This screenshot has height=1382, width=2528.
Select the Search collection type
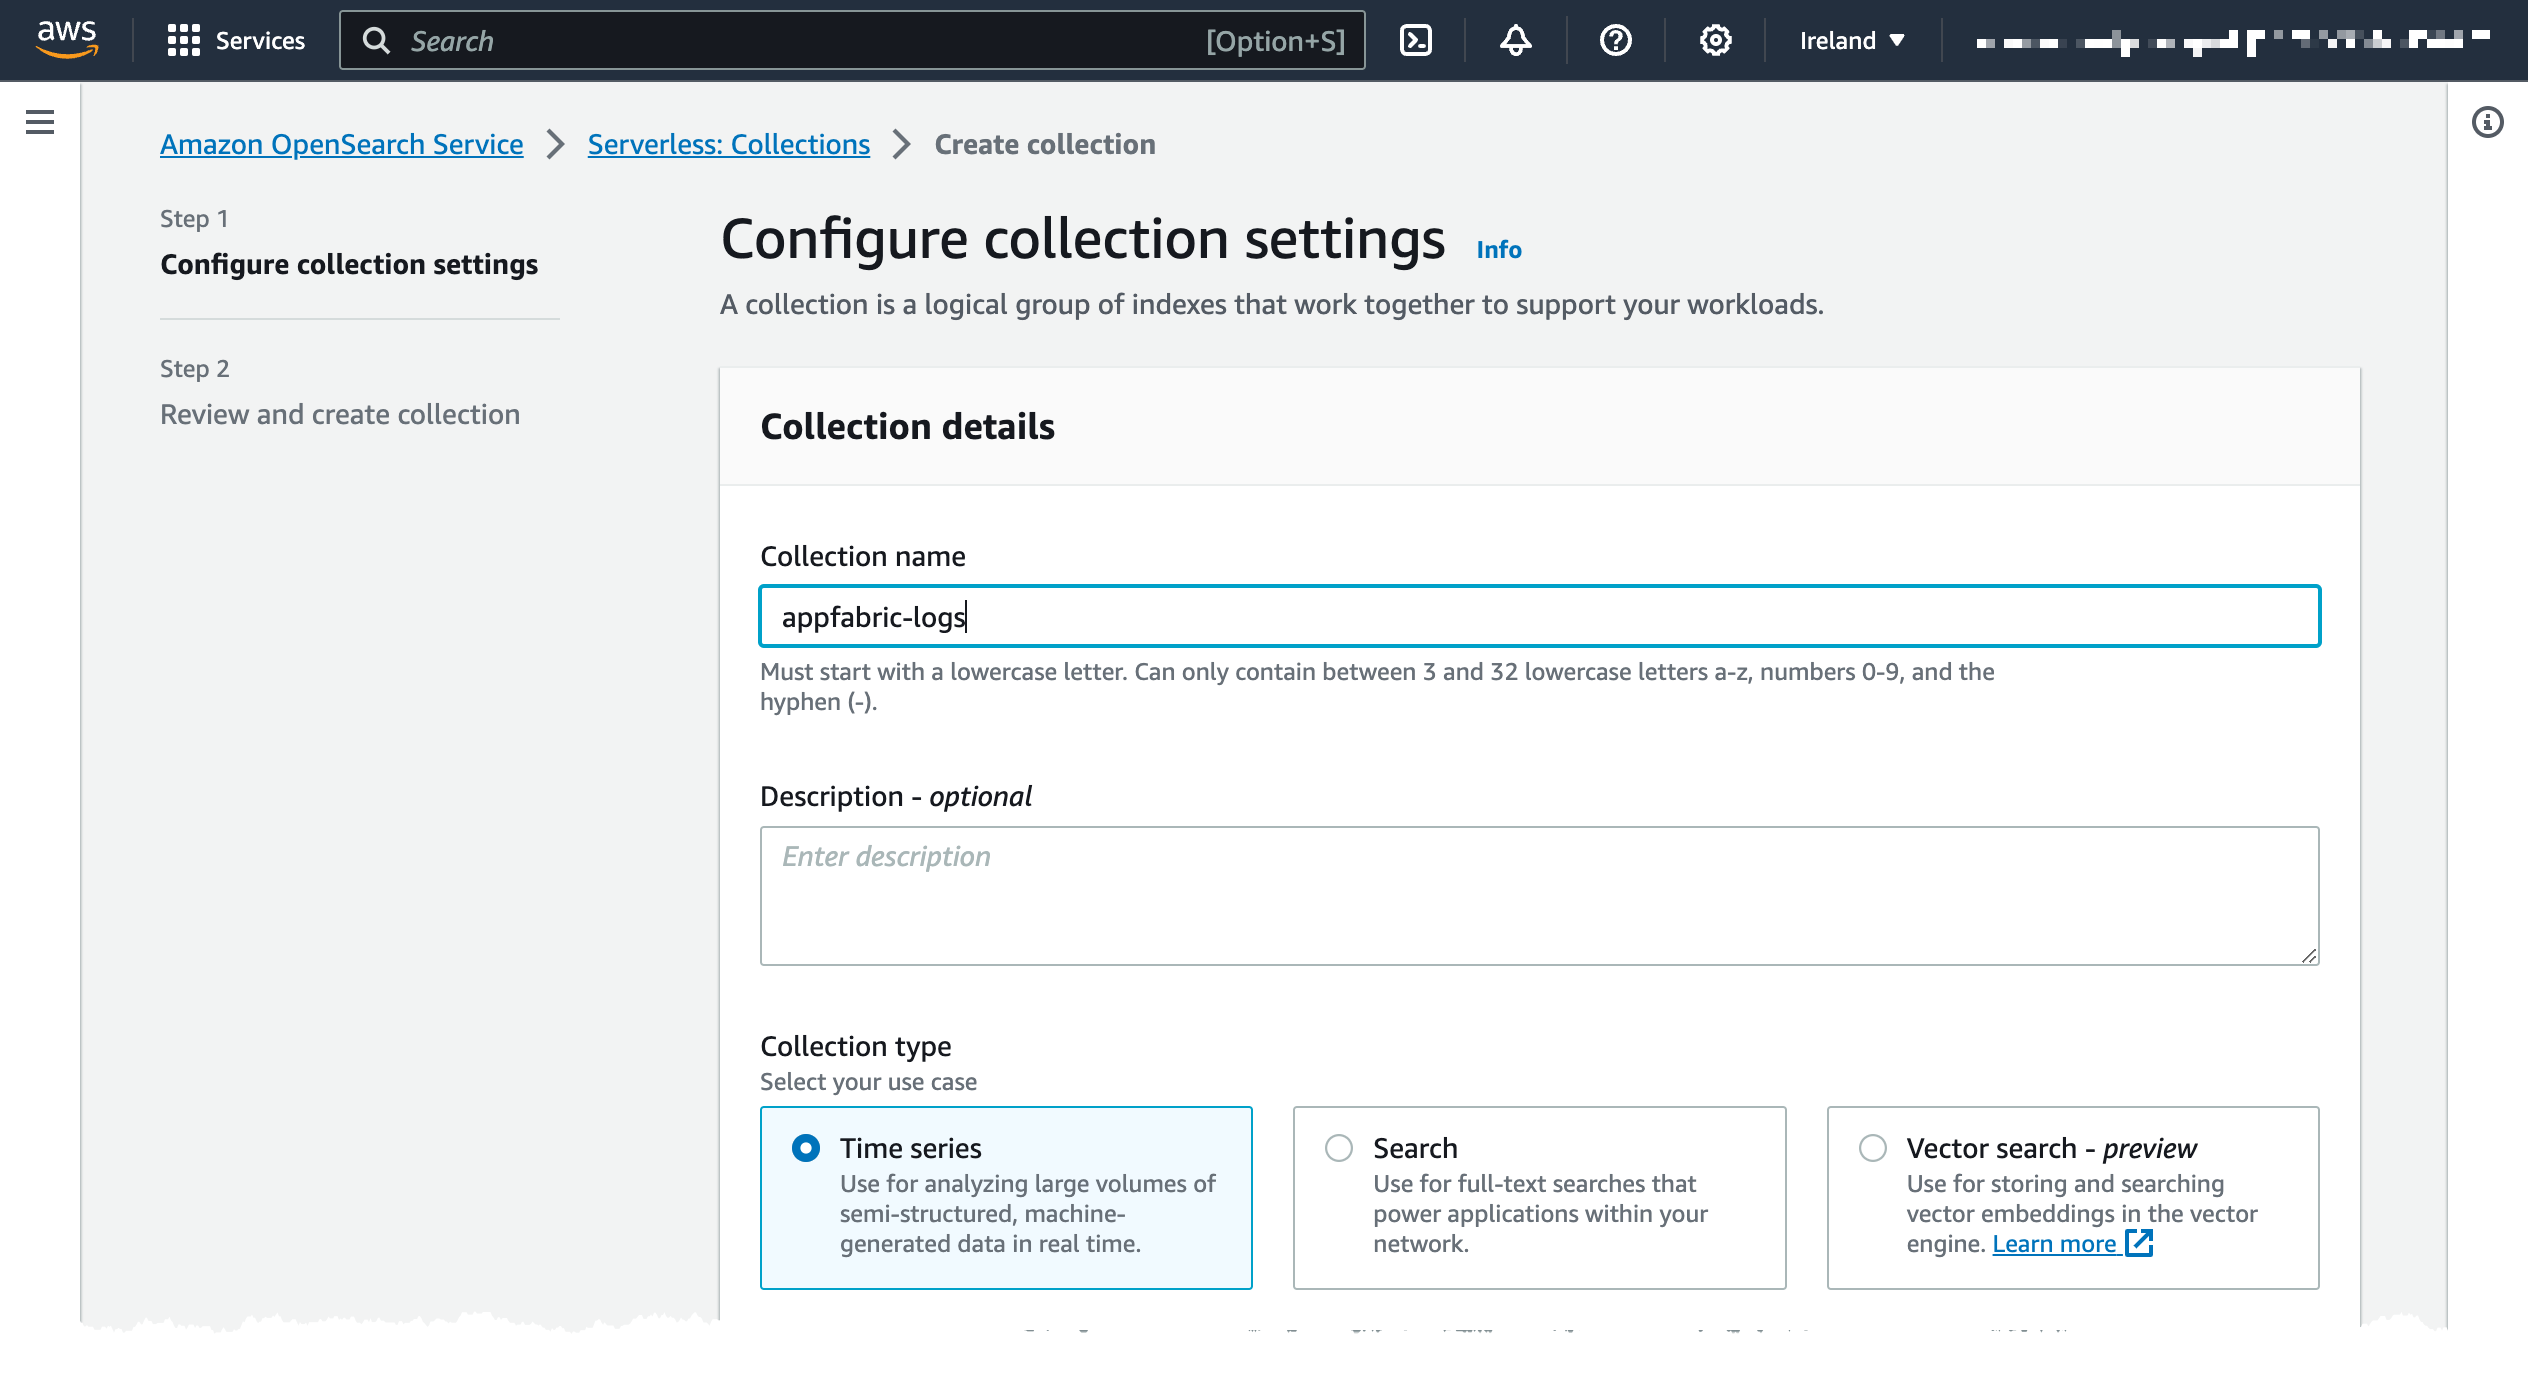coord(1339,1148)
